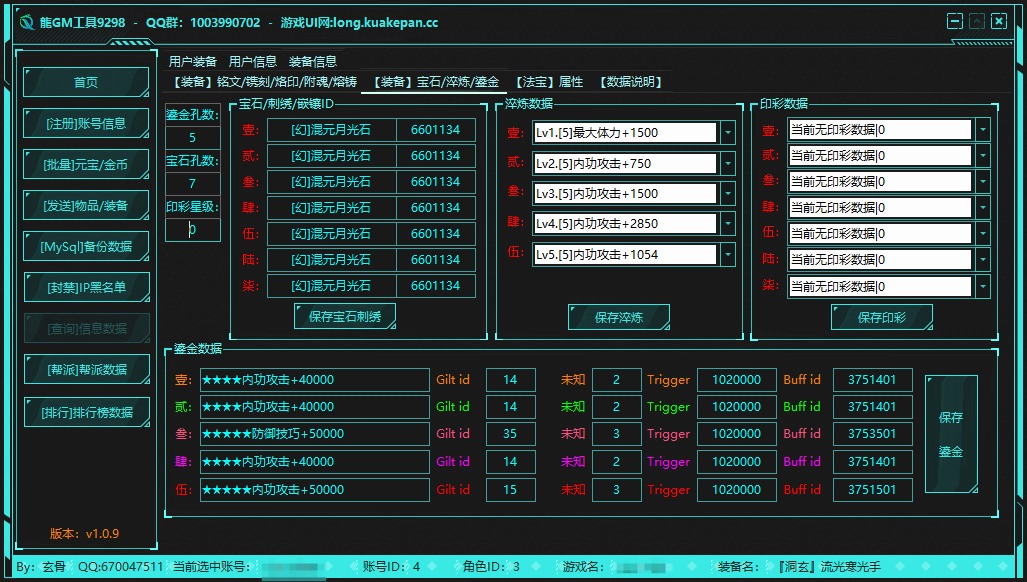The height and width of the screenshot is (582, 1027).
Task: Open the 首页 home page
Action: click(86, 82)
